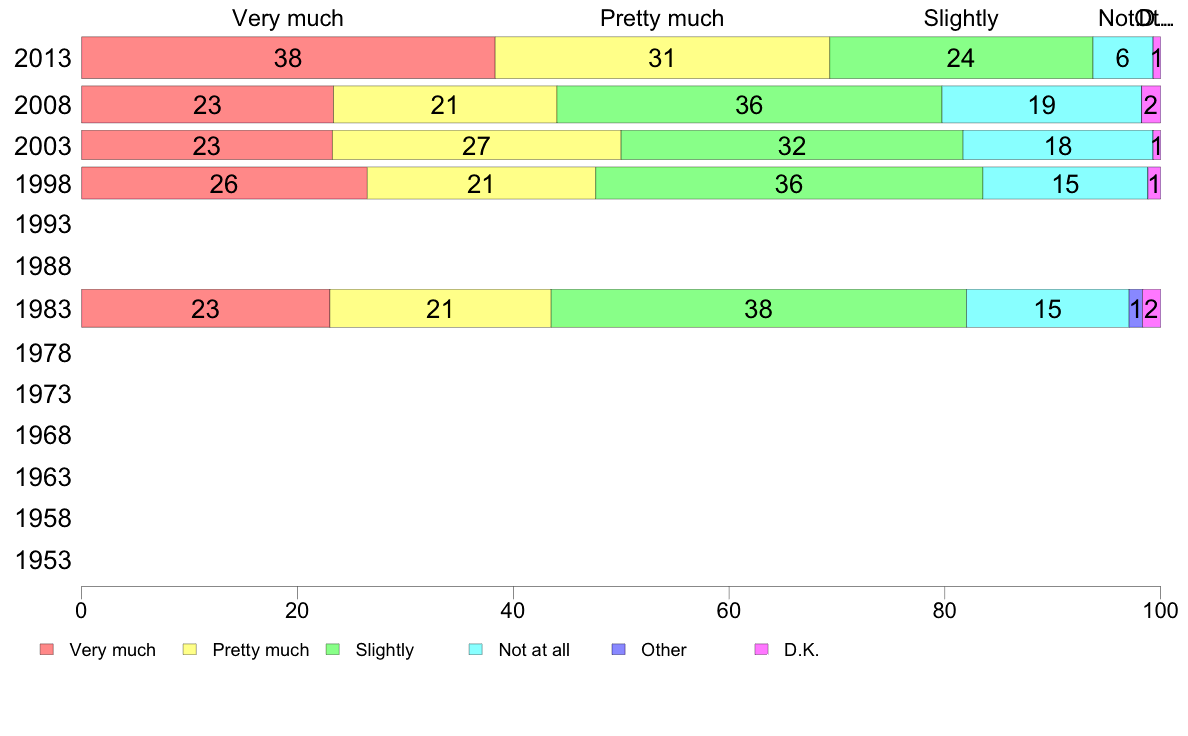
Task: Select the 2013 Very much bar segment showing 38
Action: tap(288, 58)
